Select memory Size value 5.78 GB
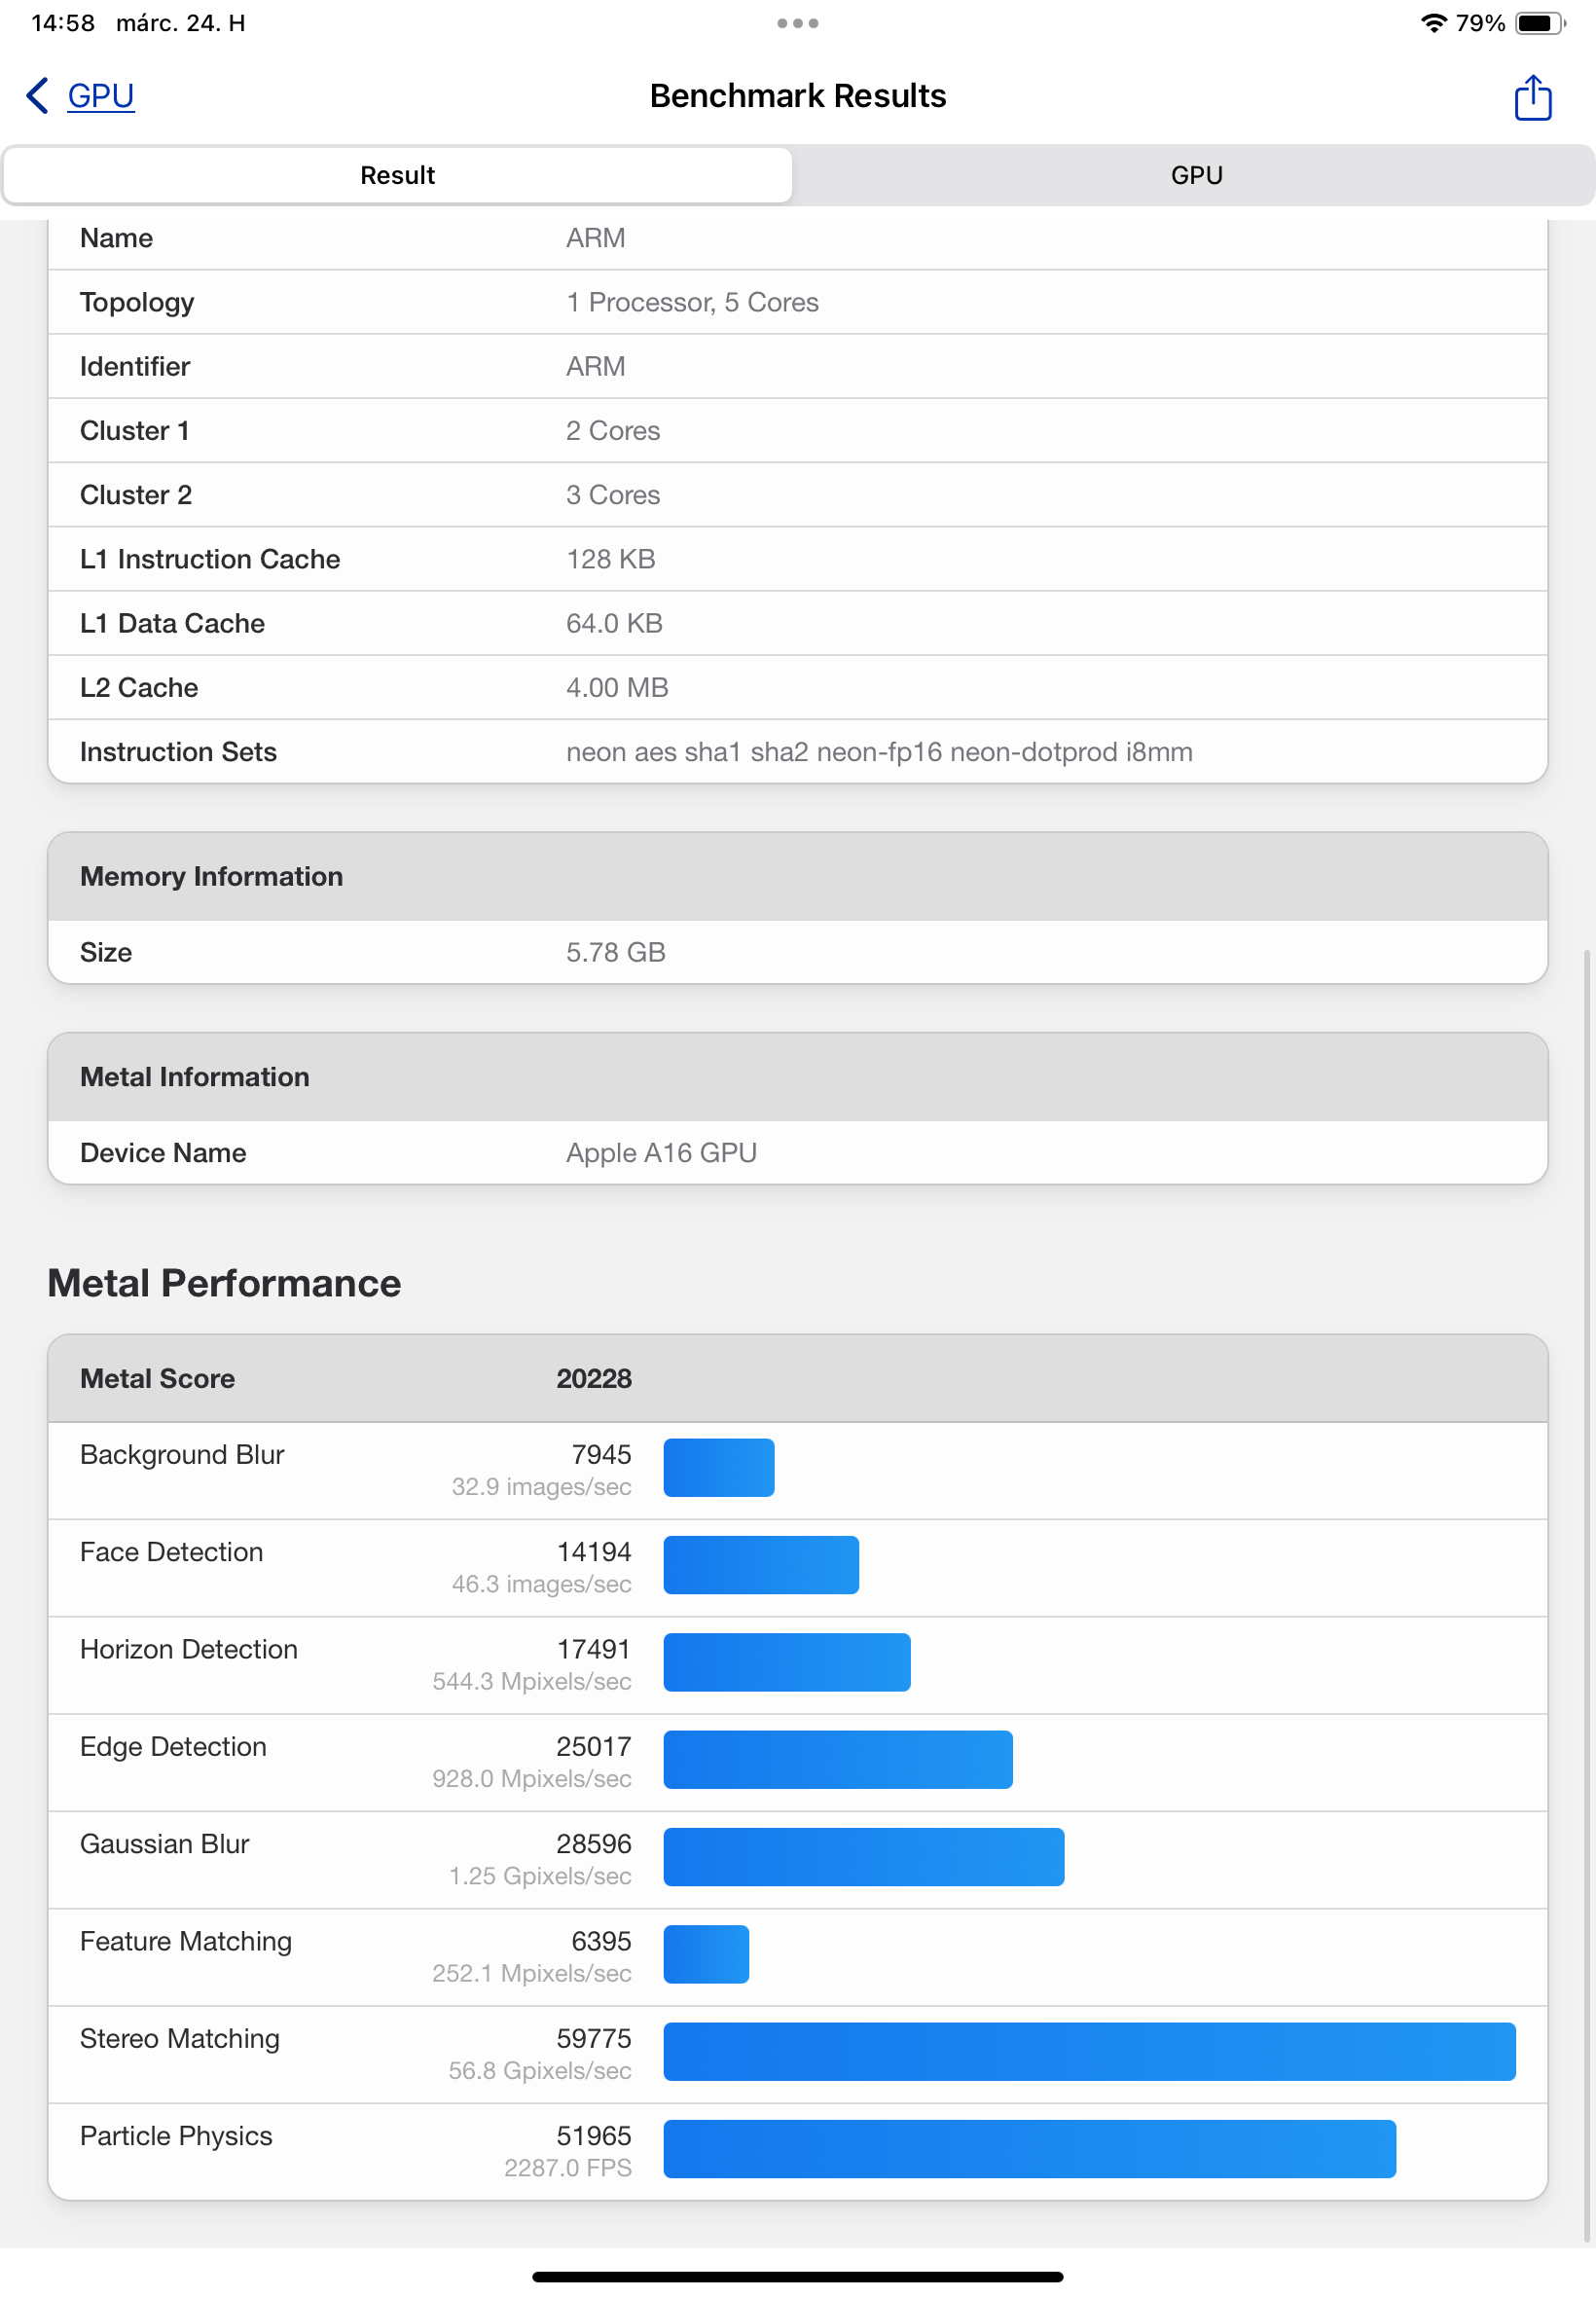1596x2297 pixels. coord(616,952)
